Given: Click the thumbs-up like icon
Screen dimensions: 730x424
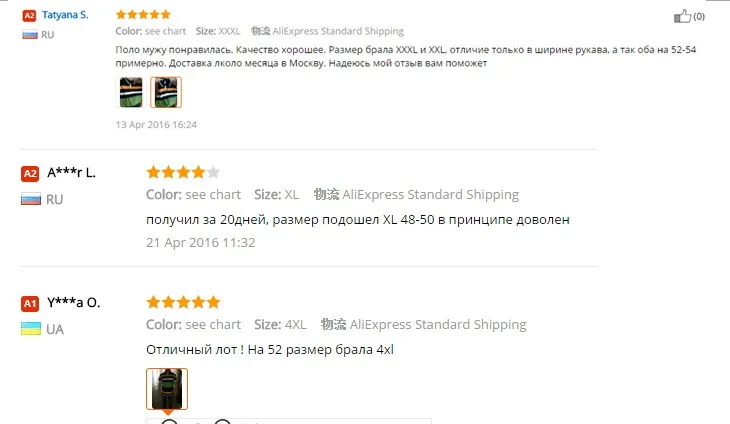Looking at the screenshot, I should [682, 16].
